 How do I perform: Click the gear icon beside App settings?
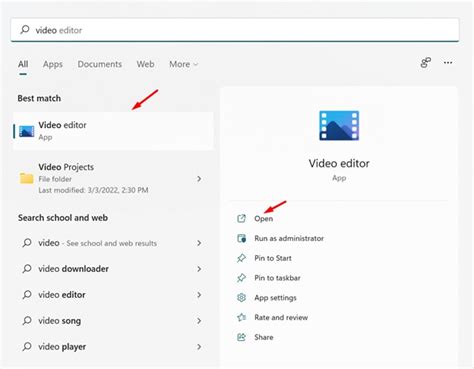coord(241,297)
